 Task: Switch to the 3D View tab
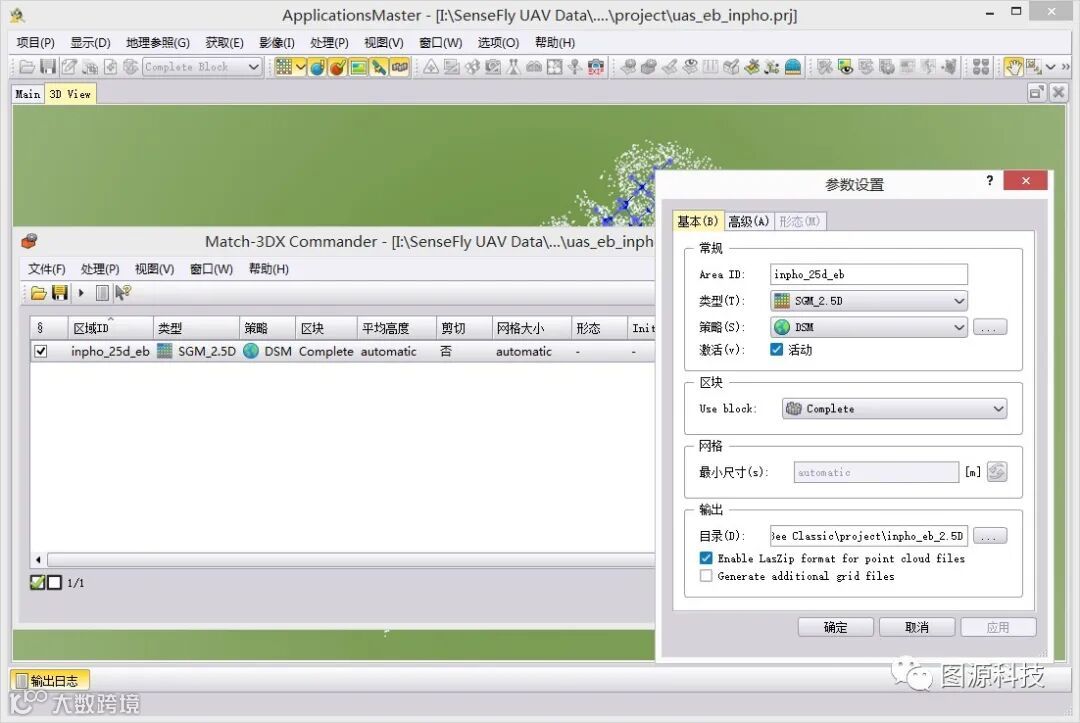(x=70, y=94)
